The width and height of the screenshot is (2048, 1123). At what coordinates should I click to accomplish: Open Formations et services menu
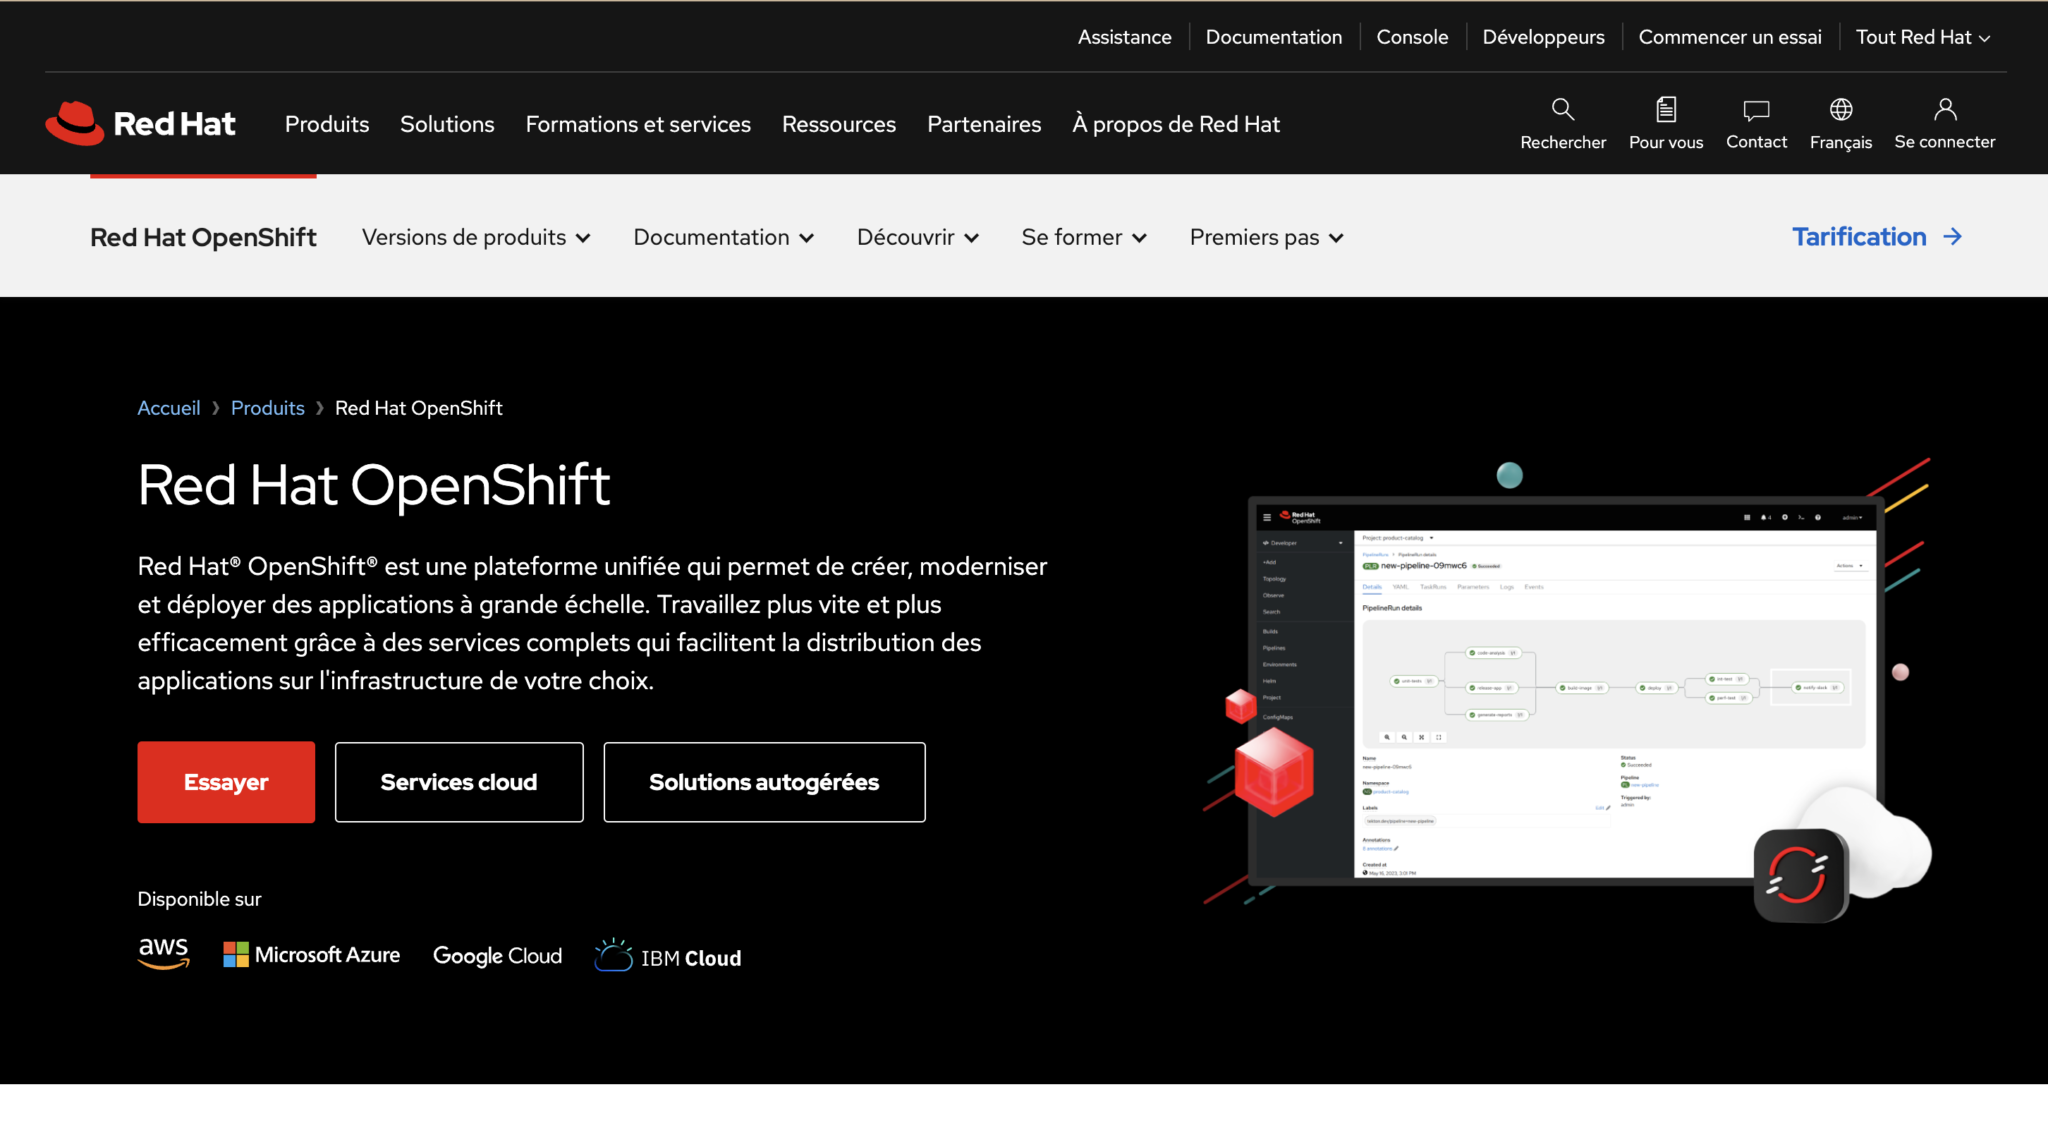(638, 124)
